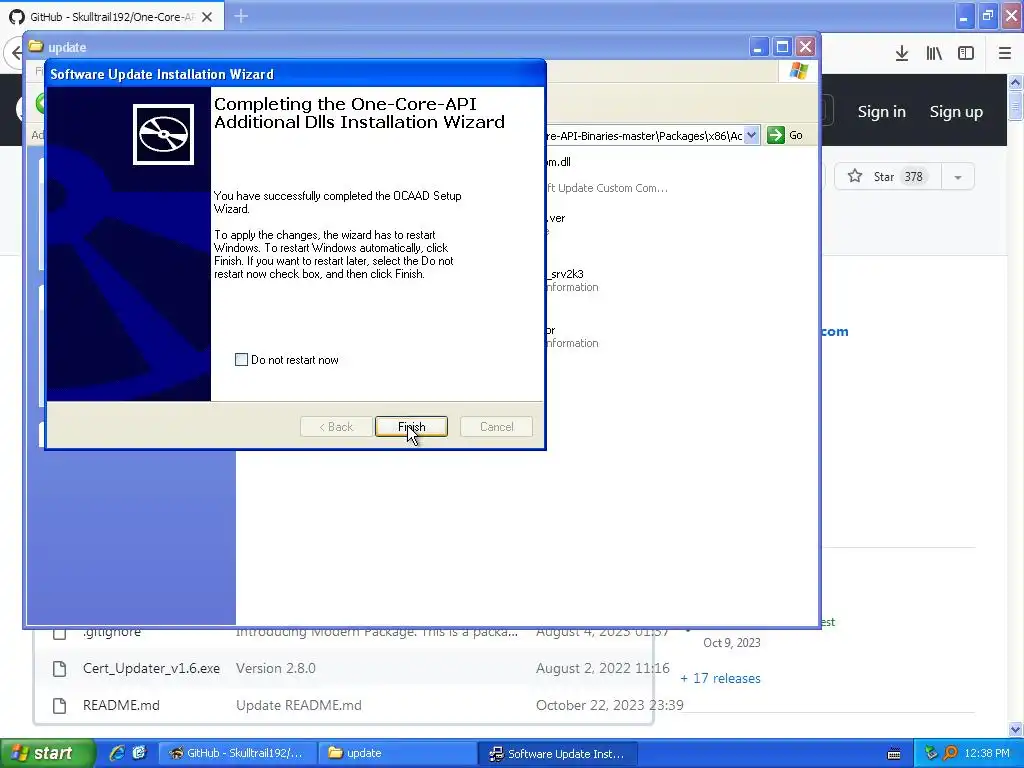Viewport: 1024px width, 768px height.
Task: Click the Windows flag logo in update window
Action: (x=798, y=71)
